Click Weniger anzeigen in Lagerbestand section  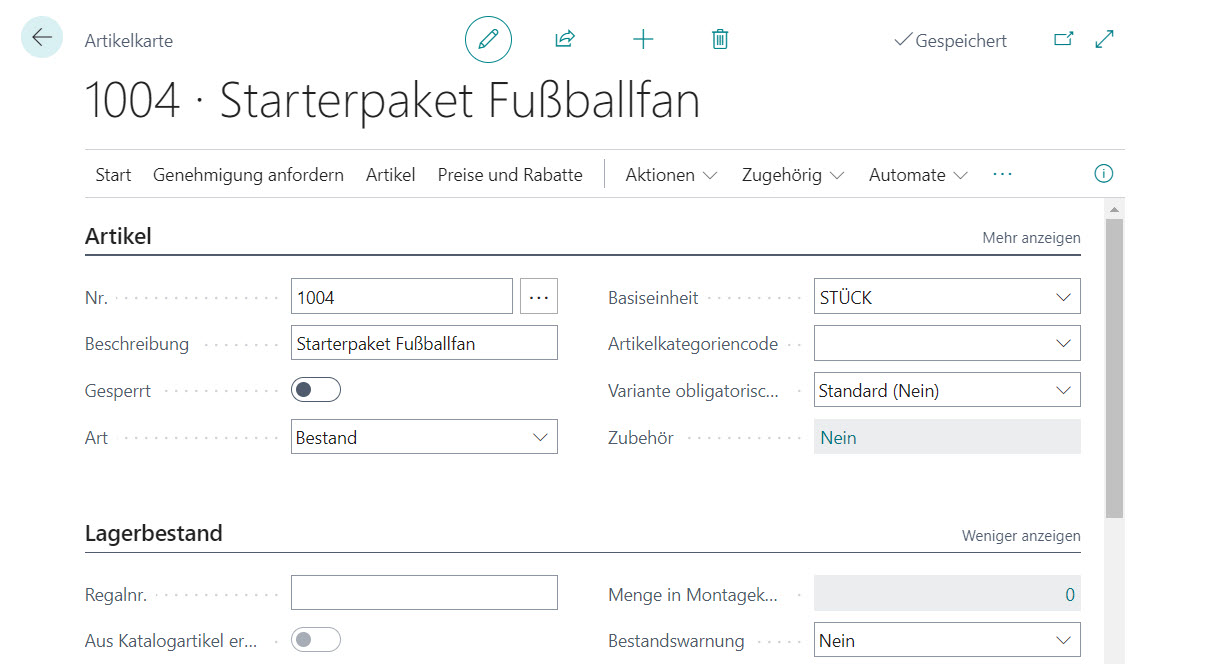1021,536
